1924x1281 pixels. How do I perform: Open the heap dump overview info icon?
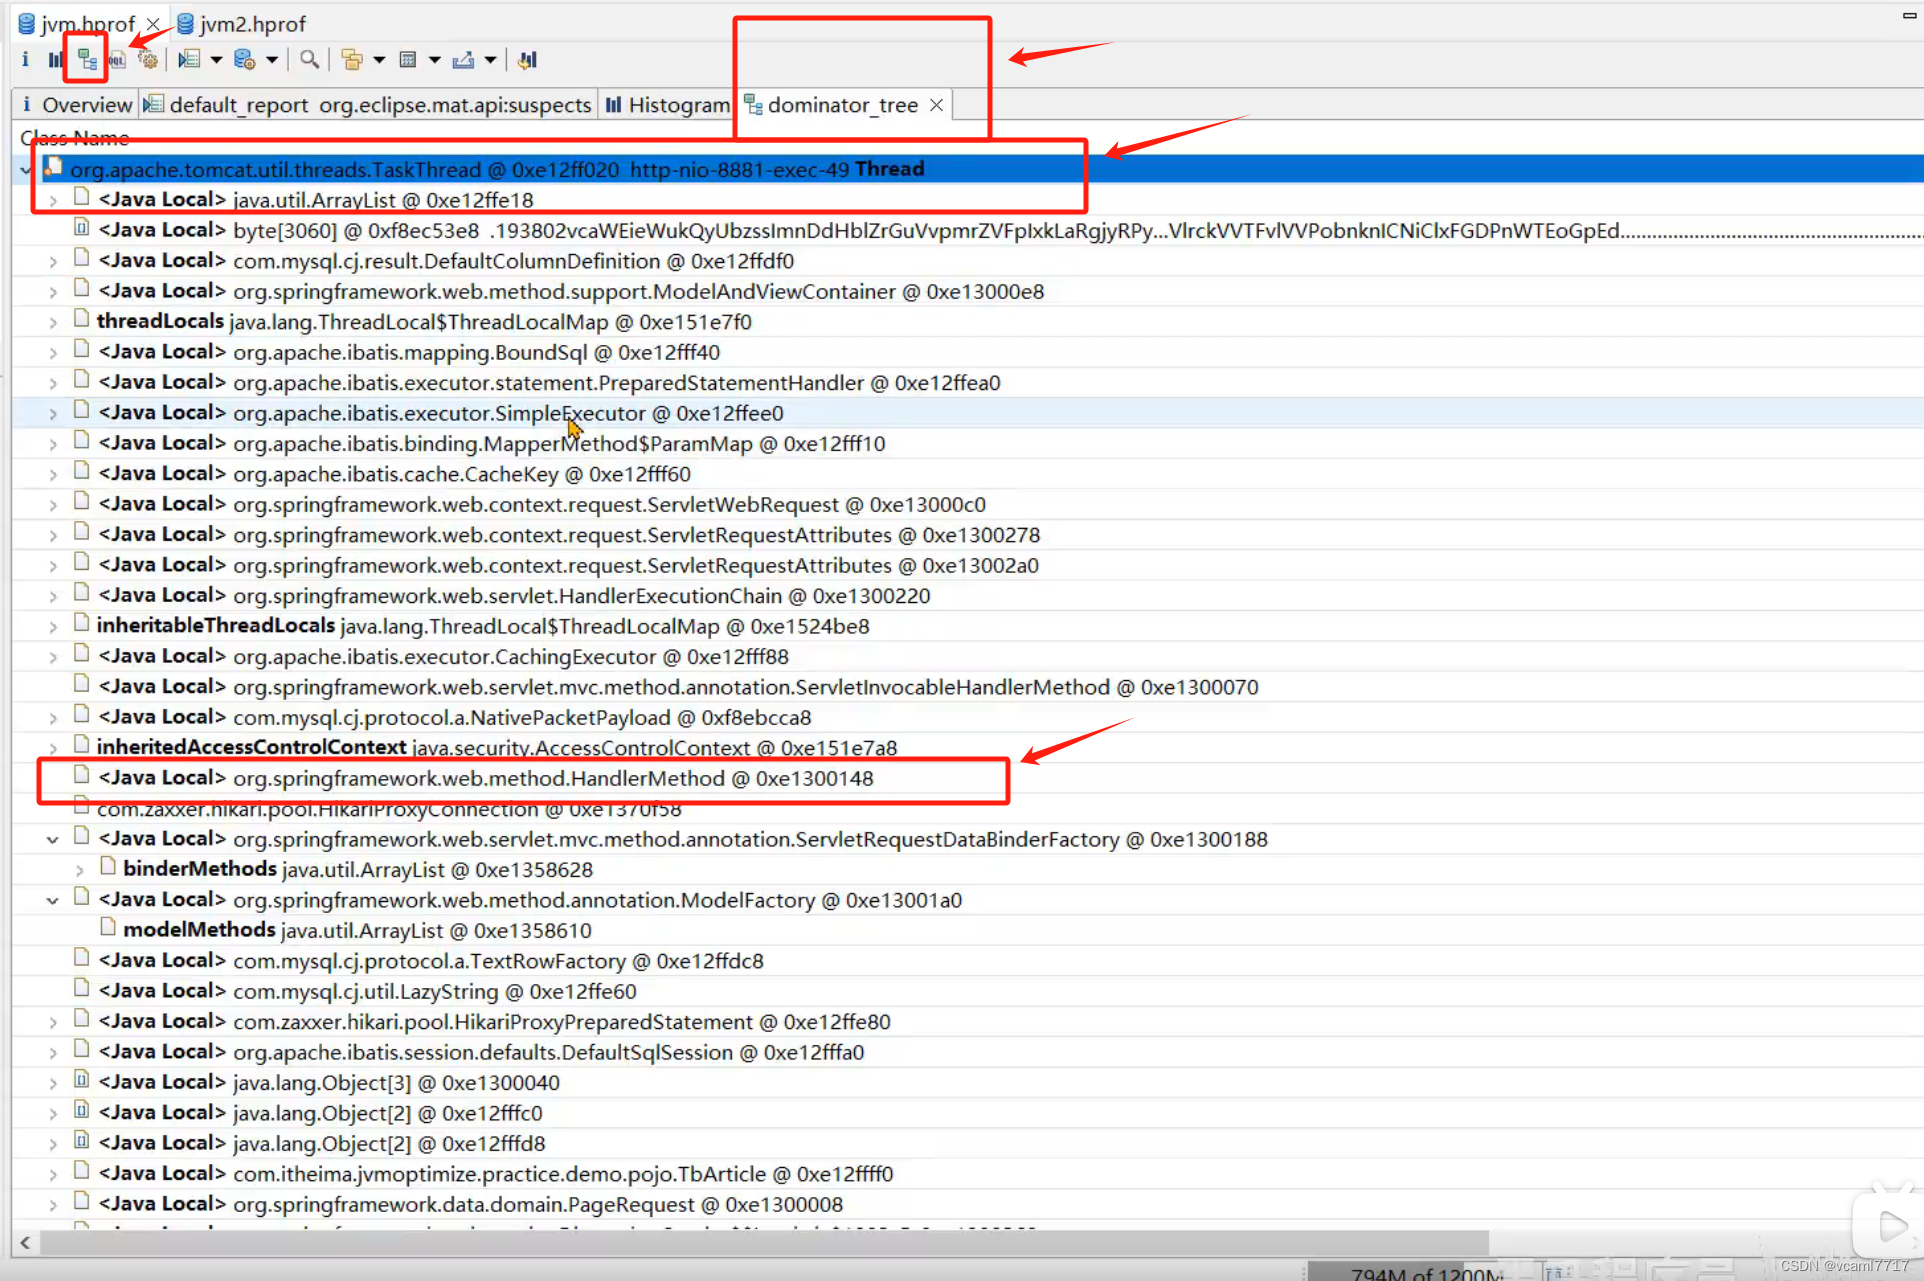[x=25, y=60]
